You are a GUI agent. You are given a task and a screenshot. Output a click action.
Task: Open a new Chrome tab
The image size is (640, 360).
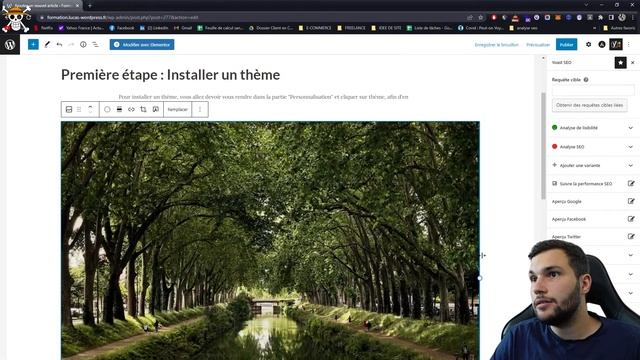tap(90, 5)
